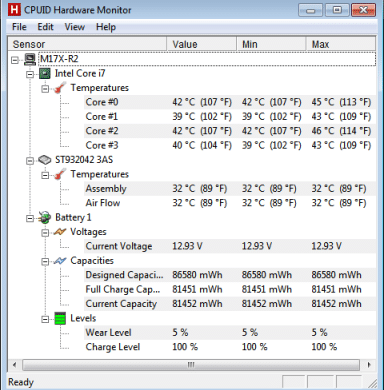Screen dimensions: 384x390
Task: Click the M17X-R2 computer icon
Action: 30,59
